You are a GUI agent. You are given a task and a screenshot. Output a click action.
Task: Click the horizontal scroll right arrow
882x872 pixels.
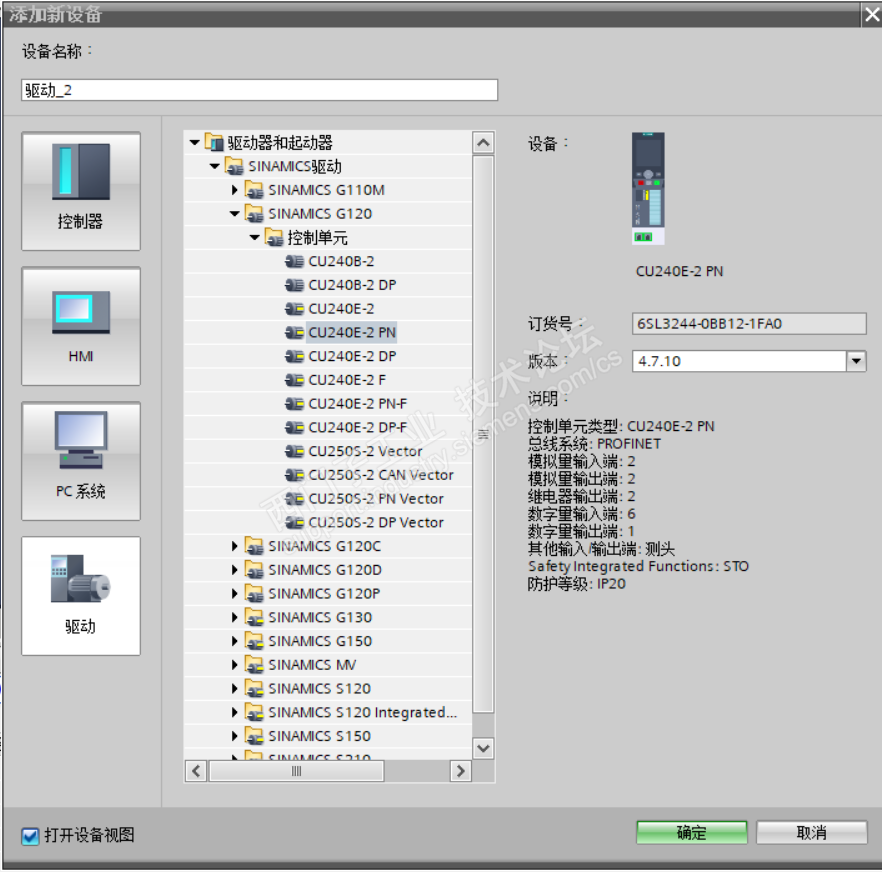coord(461,771)
